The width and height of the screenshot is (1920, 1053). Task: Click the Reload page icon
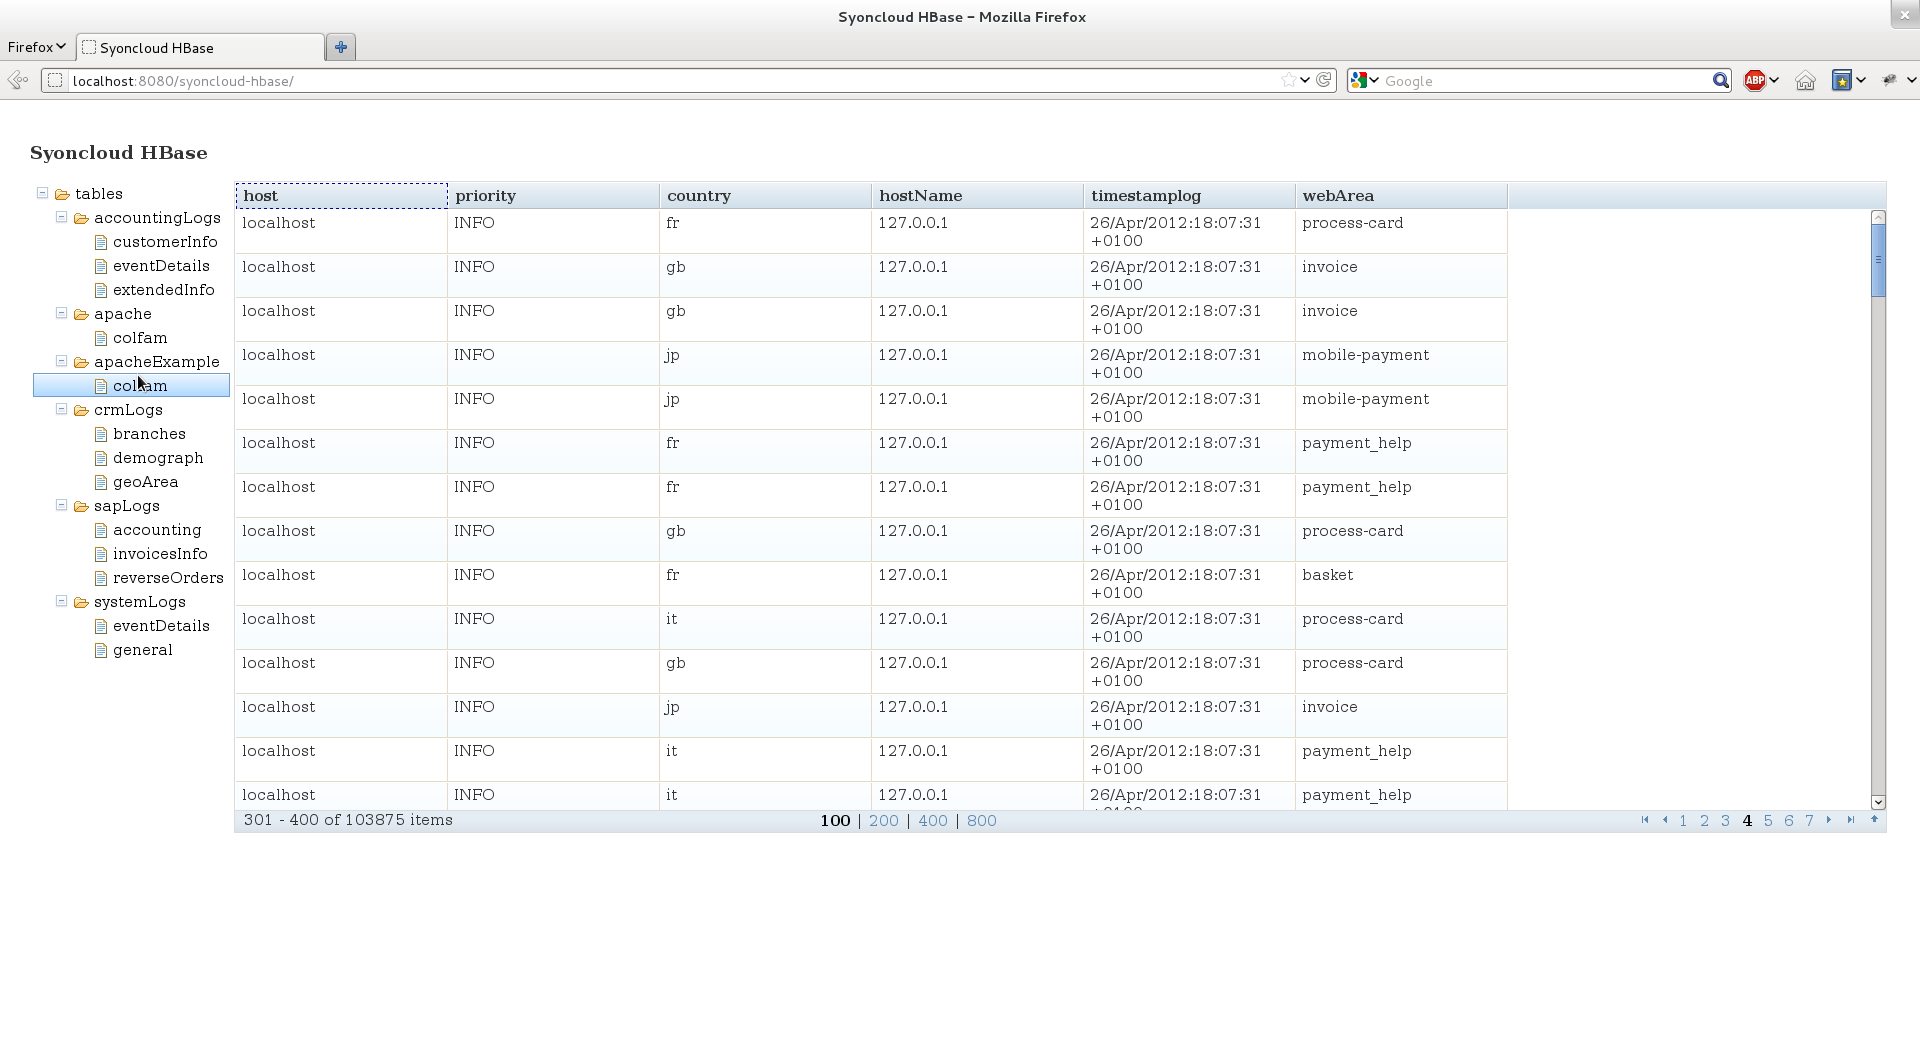tap(1325, 80)
